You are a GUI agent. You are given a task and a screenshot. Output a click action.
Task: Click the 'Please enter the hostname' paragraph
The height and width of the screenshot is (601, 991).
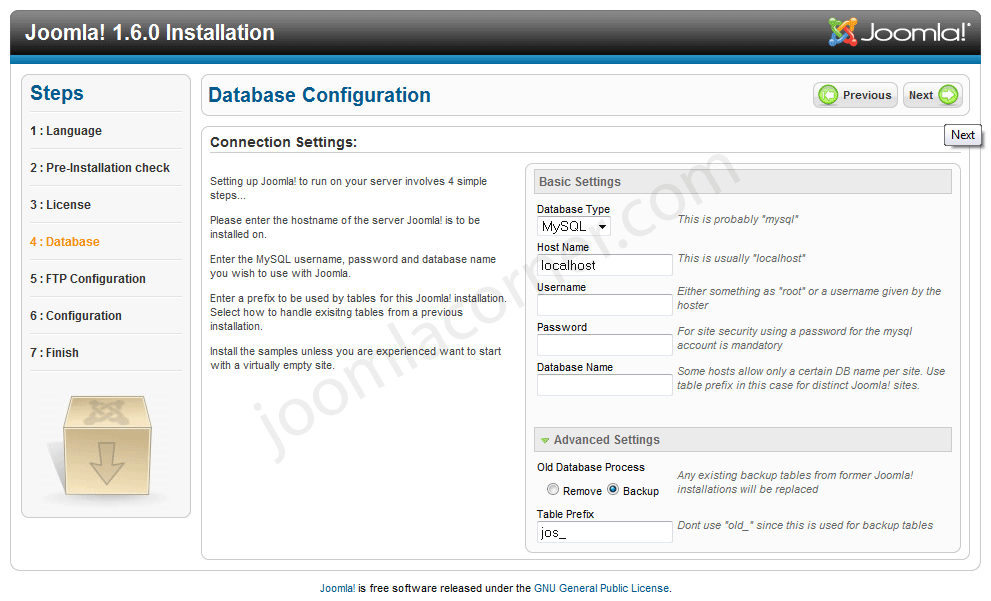pyautogui.click(x=345, y=228)
